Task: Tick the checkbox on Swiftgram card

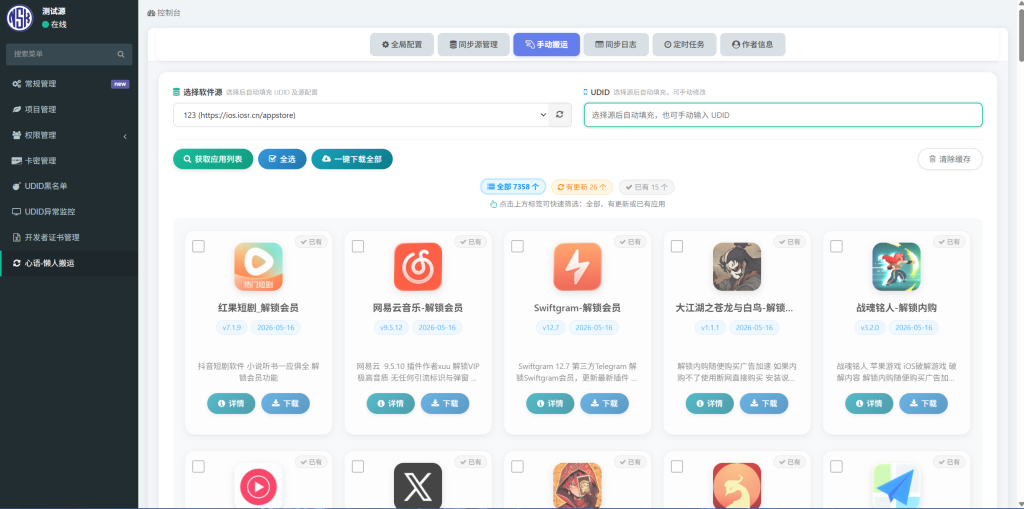Action: pyautogui.click(x=517, y=246)
